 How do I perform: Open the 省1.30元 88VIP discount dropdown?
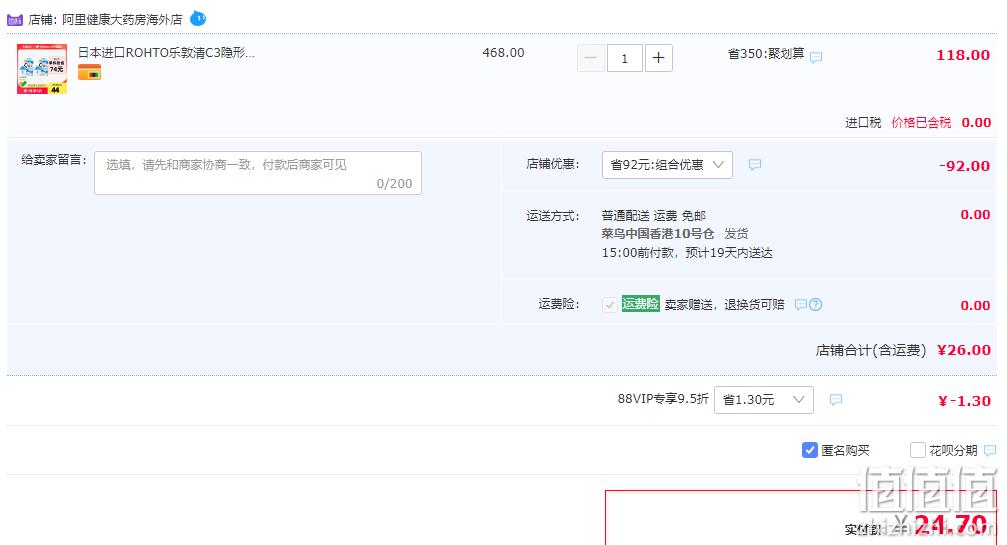764,400
